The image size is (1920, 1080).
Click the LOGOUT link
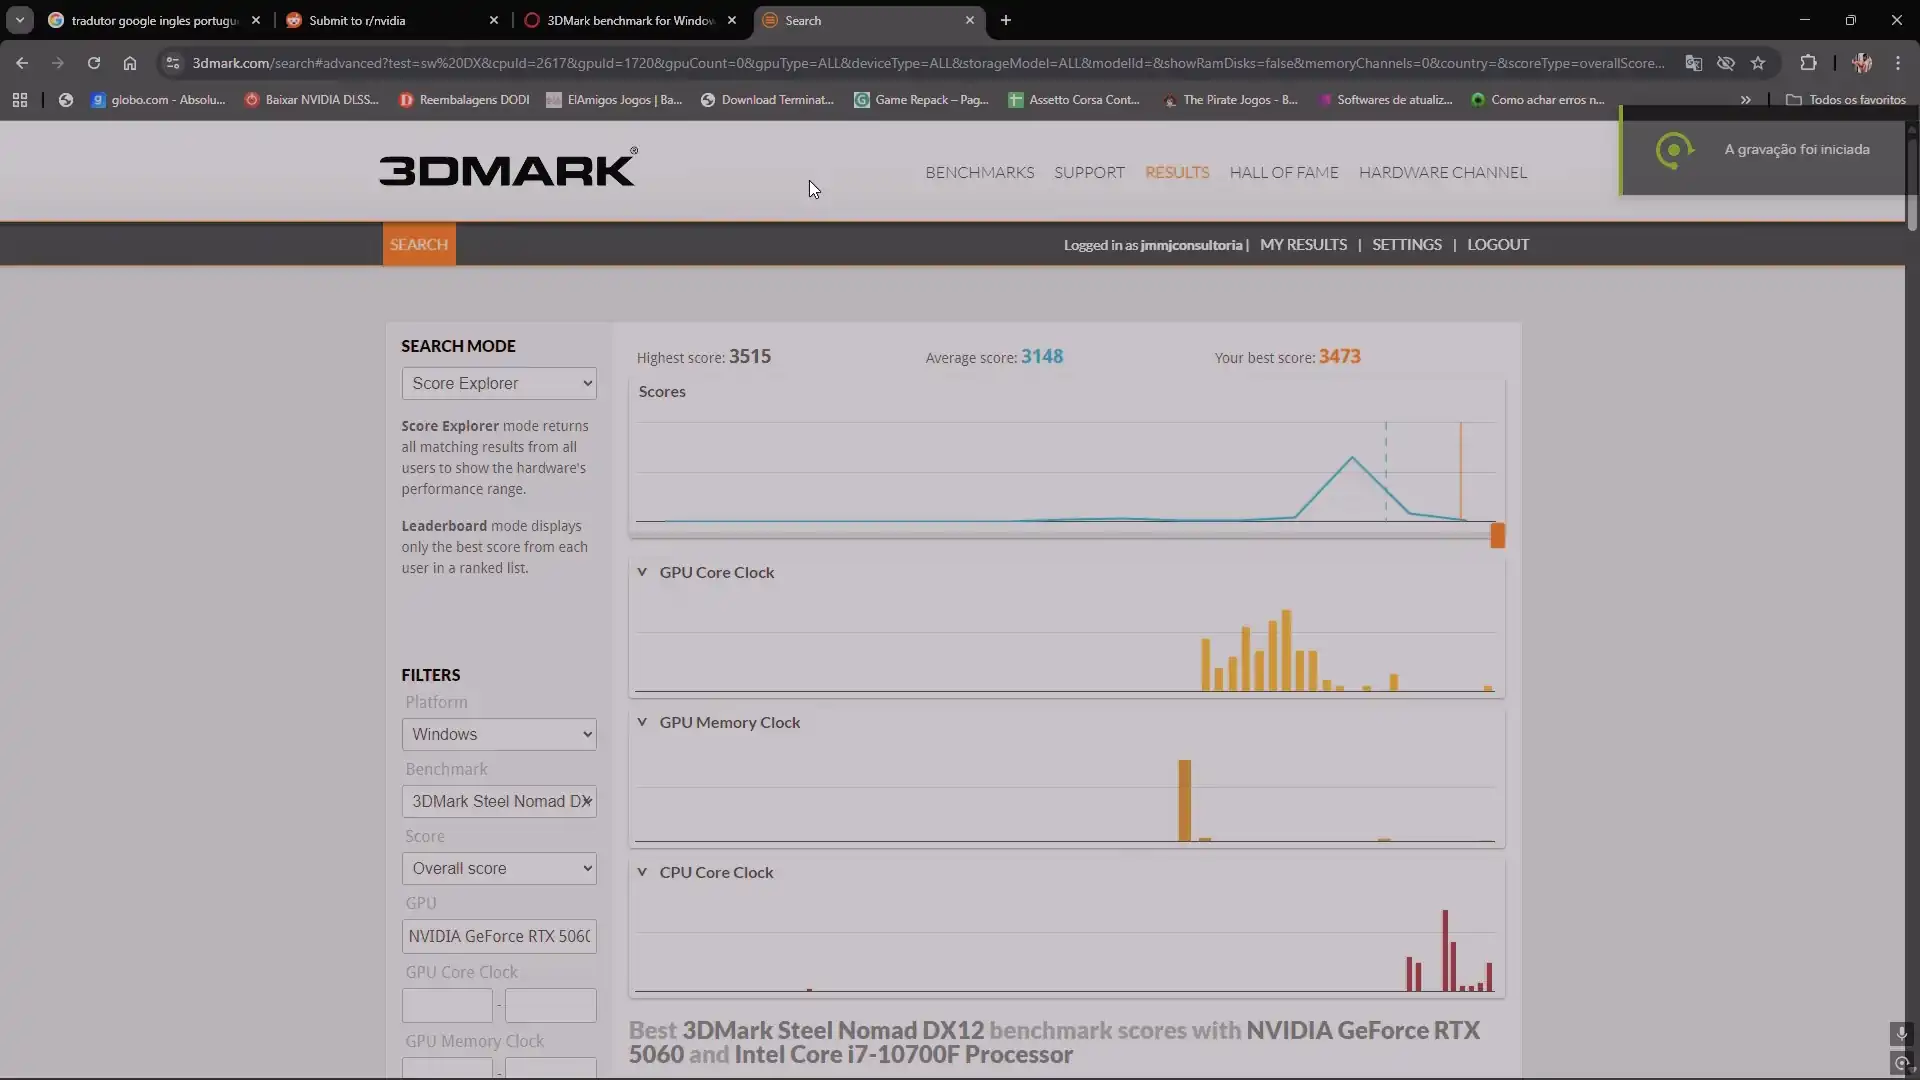[1498, 245]
